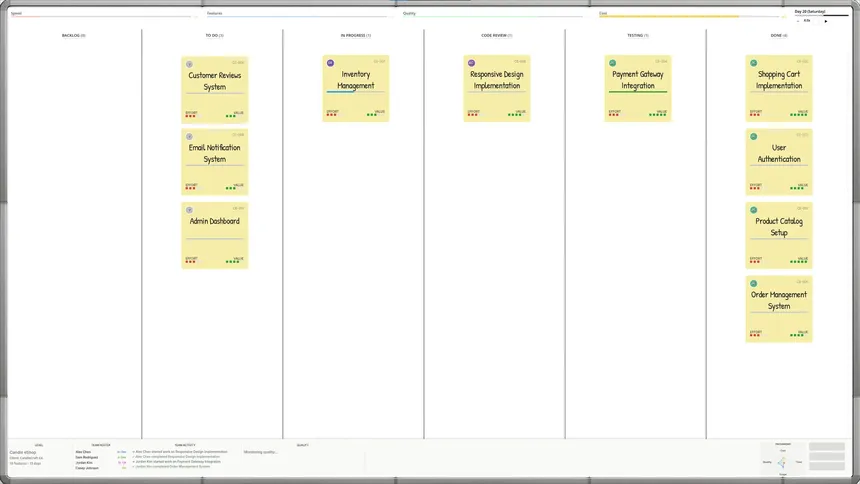Click the Quality progress bar

493,16
